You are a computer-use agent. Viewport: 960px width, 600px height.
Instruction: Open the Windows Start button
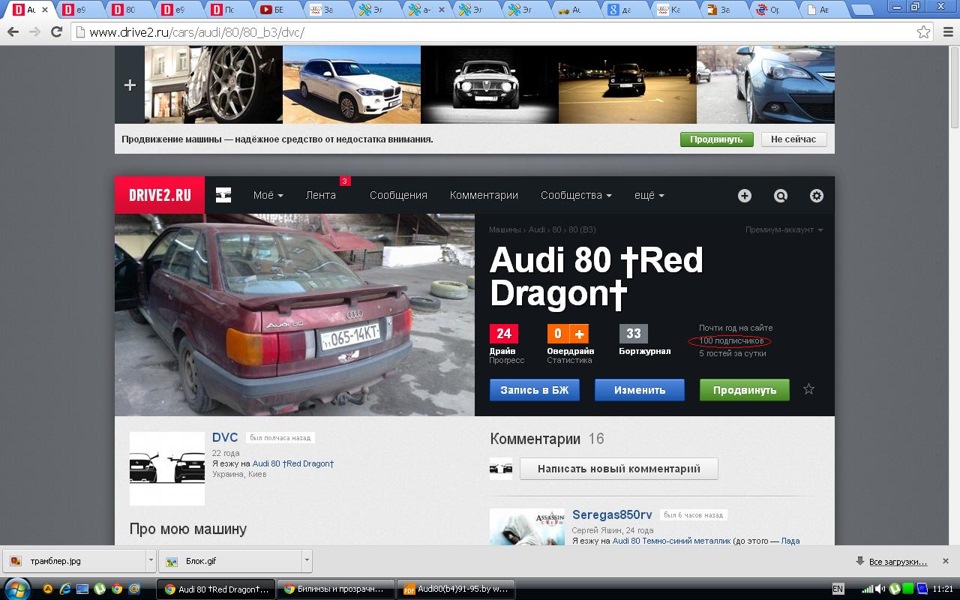17,589
